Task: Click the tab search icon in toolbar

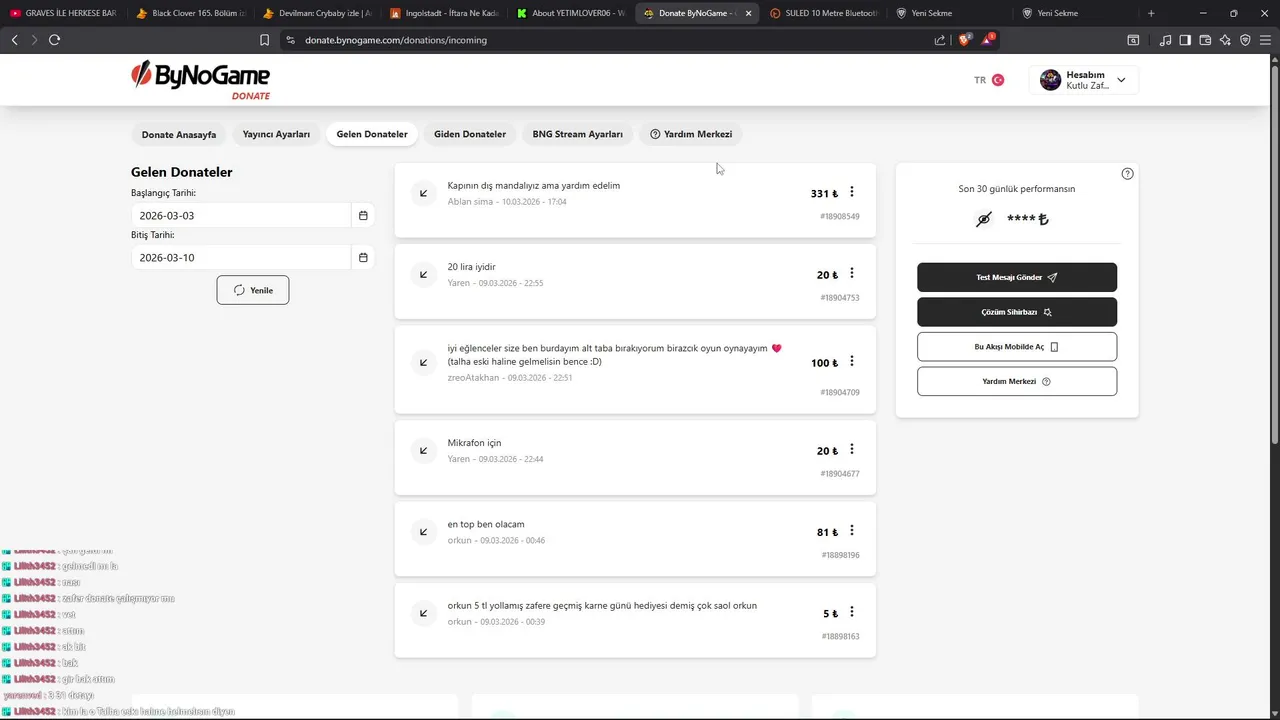Action: (1133, 40)
